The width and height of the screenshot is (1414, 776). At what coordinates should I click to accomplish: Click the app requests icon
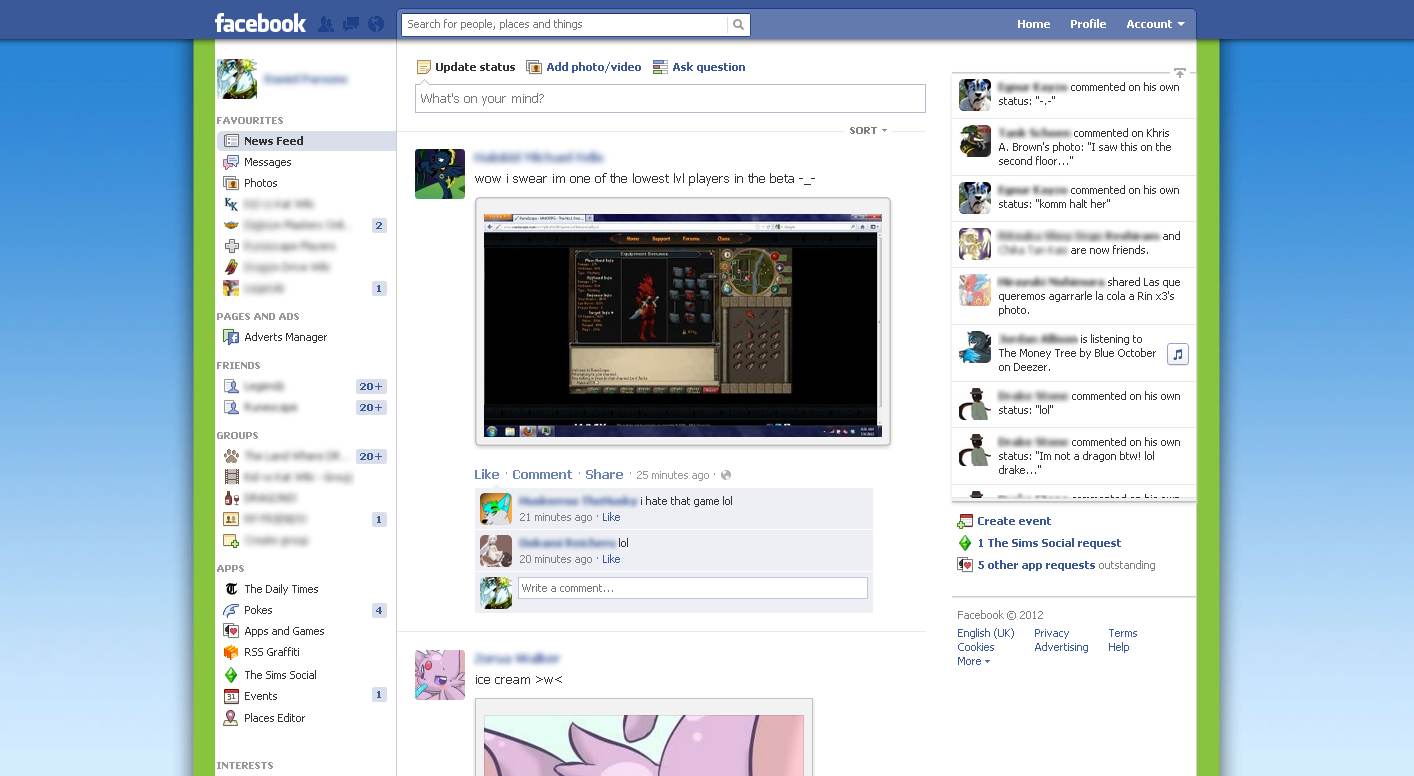click(965, 565)
